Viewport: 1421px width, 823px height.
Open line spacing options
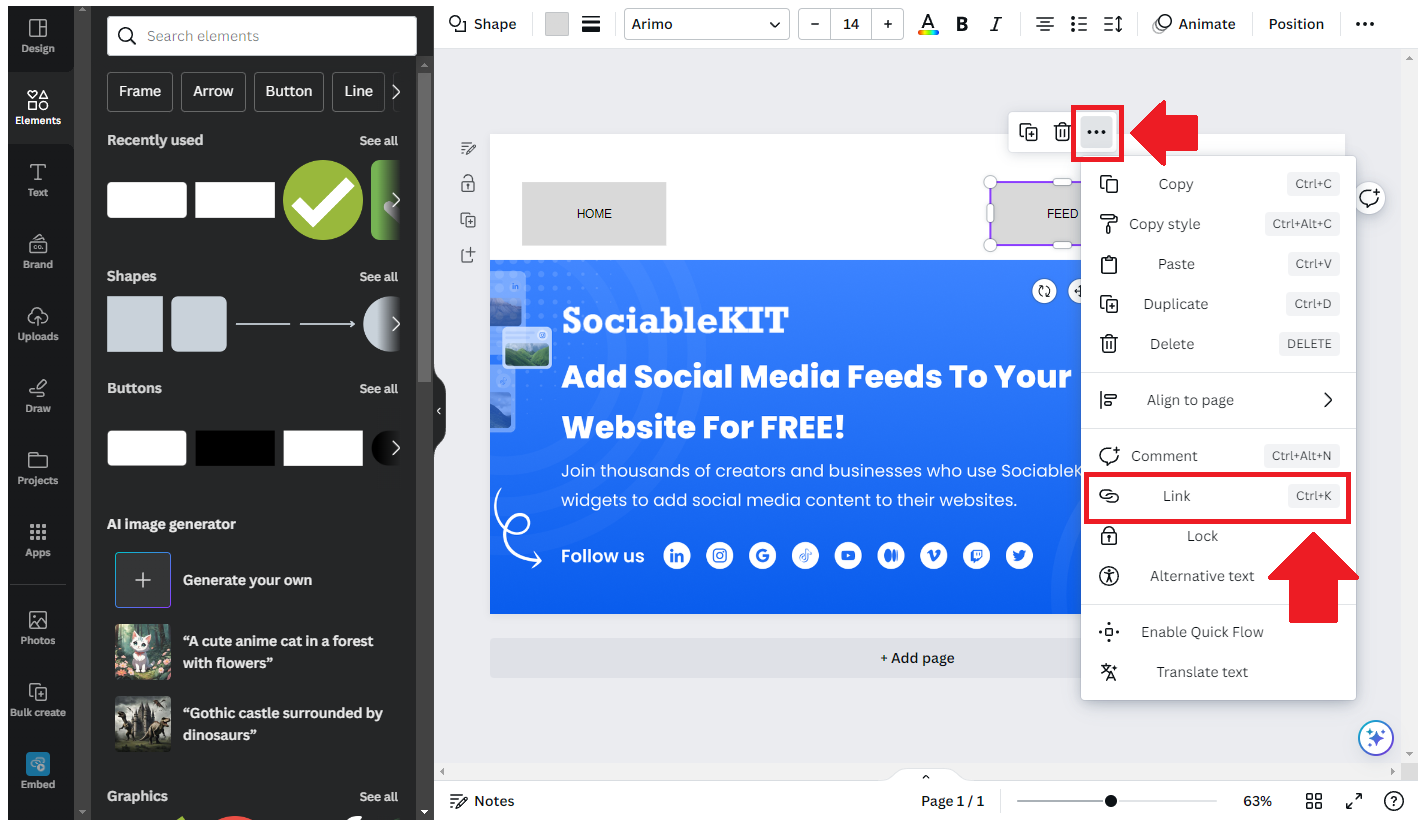[x=1113, y=24]
